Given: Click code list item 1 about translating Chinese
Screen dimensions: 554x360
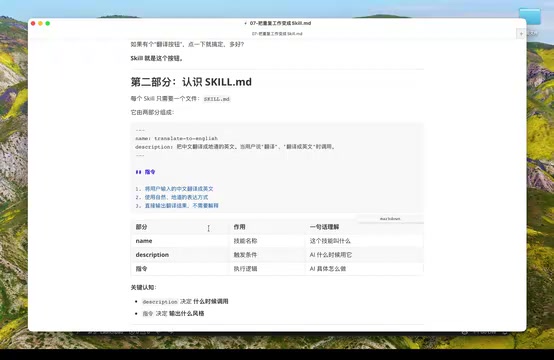Looking at the screenshot, I should tap(175, 189).
